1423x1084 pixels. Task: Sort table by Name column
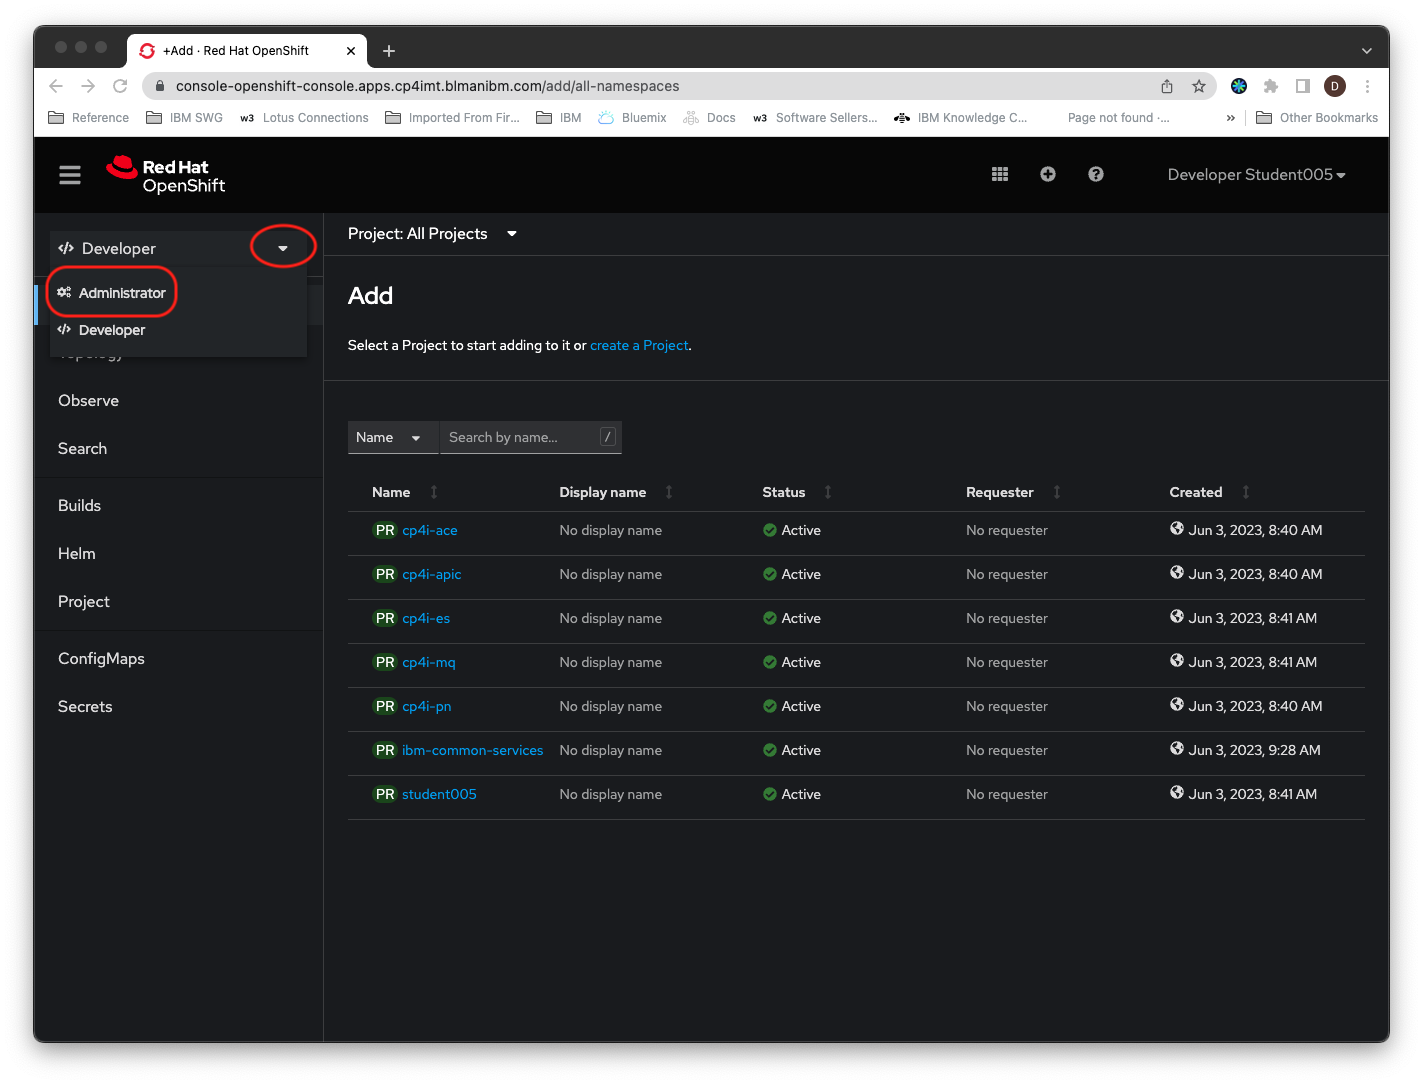(404, 492)
